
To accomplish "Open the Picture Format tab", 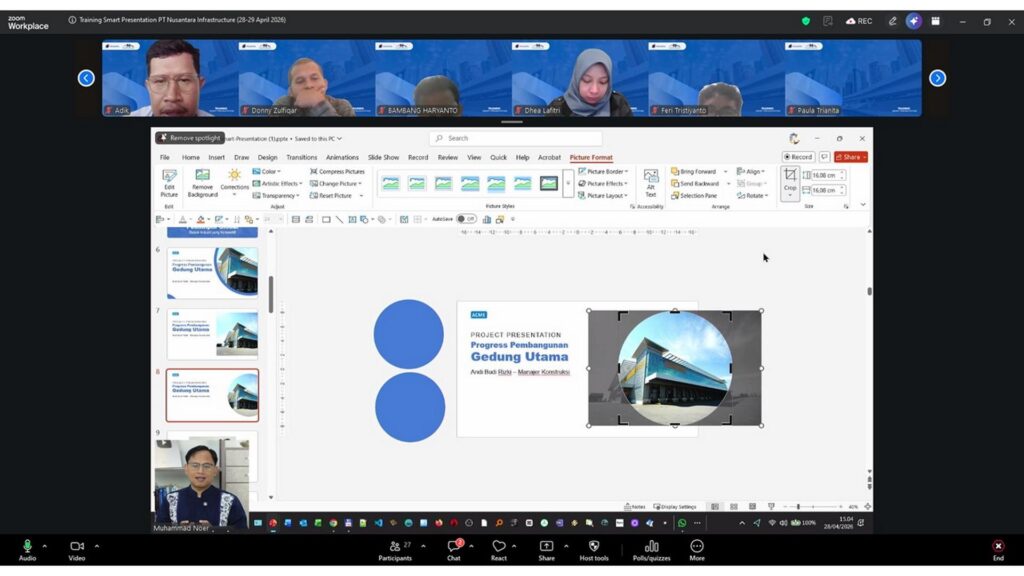I will point(591,157).
